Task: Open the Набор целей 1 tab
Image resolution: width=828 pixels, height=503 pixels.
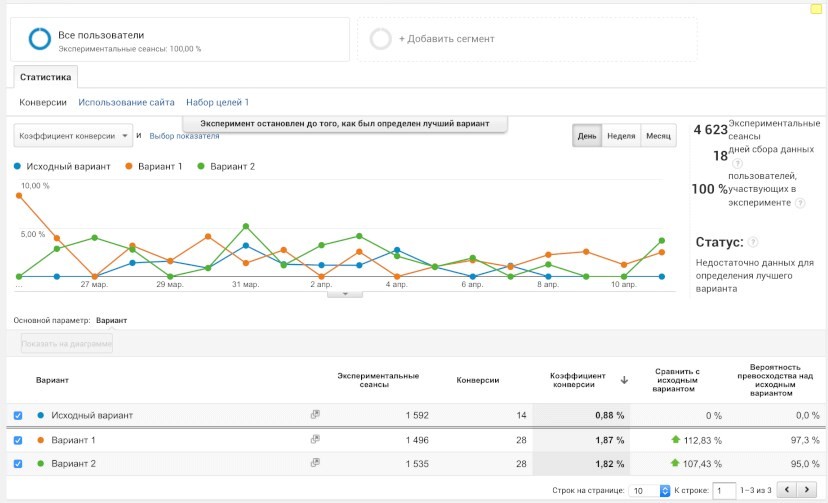Action: (217, 102)
